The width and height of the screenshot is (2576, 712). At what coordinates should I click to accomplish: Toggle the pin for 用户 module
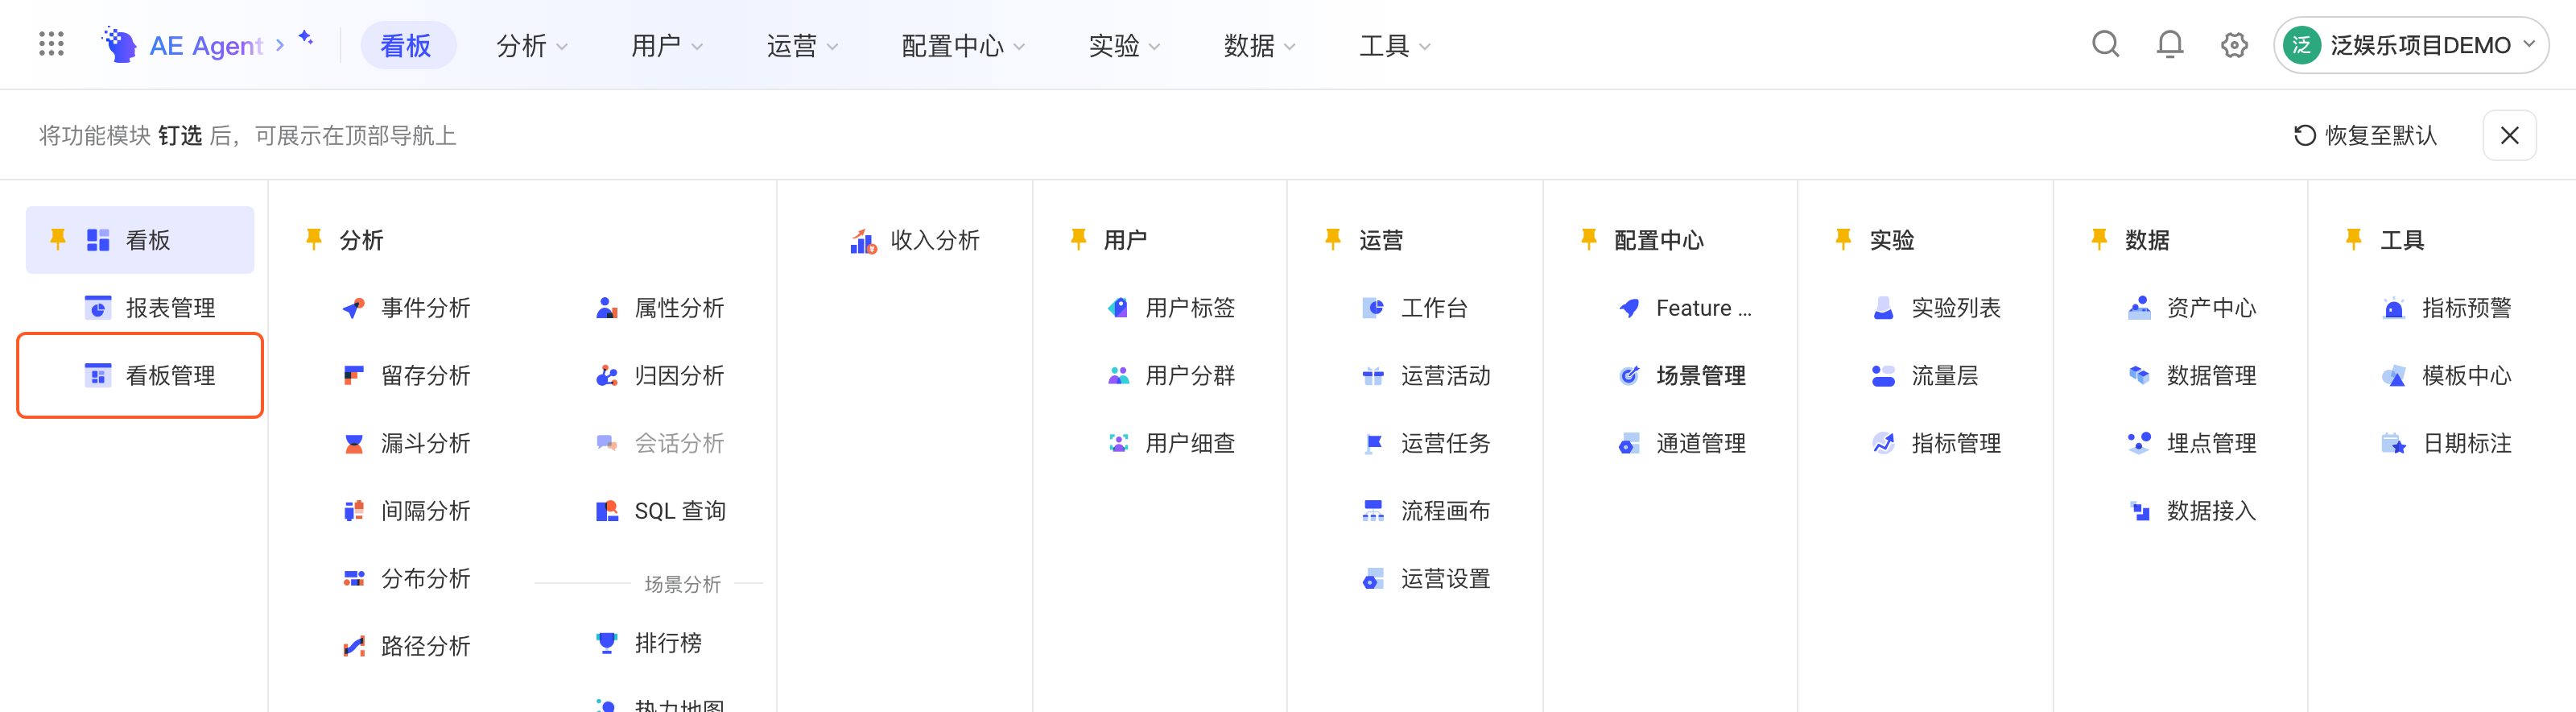pyautogui.click(x=1078, y=239)
